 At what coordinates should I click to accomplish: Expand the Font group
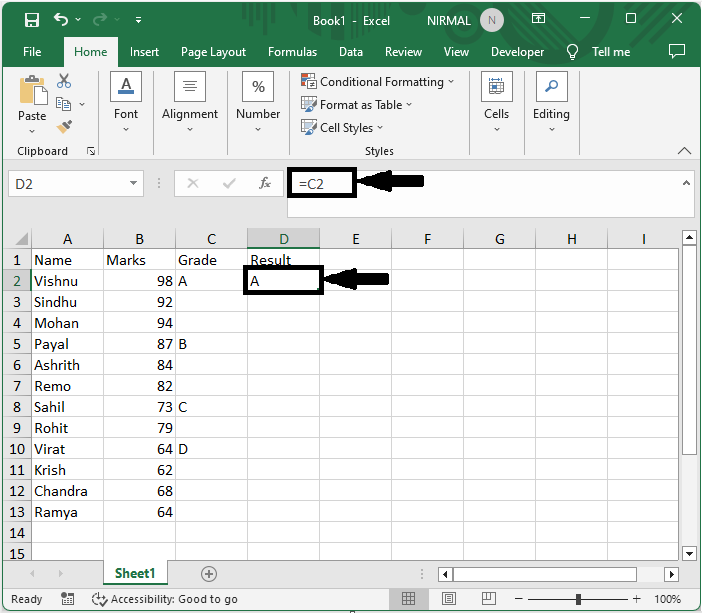click(x=126, y=104)
